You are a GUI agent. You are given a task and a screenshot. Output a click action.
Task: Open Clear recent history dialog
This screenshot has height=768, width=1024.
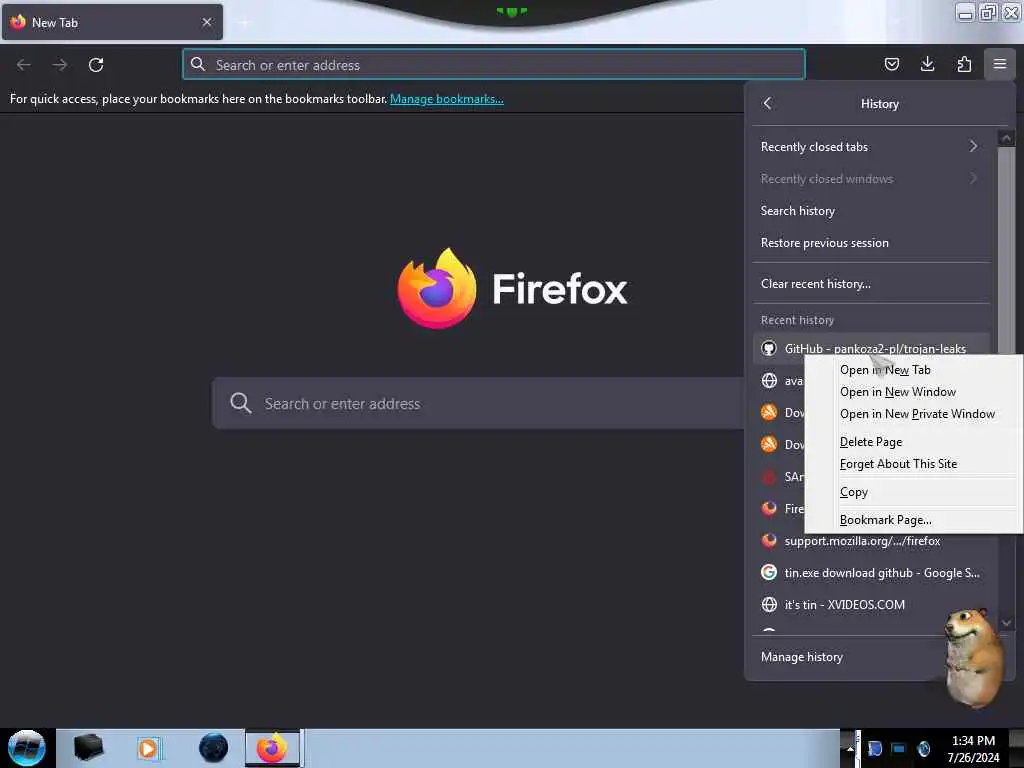coord(871,283)
